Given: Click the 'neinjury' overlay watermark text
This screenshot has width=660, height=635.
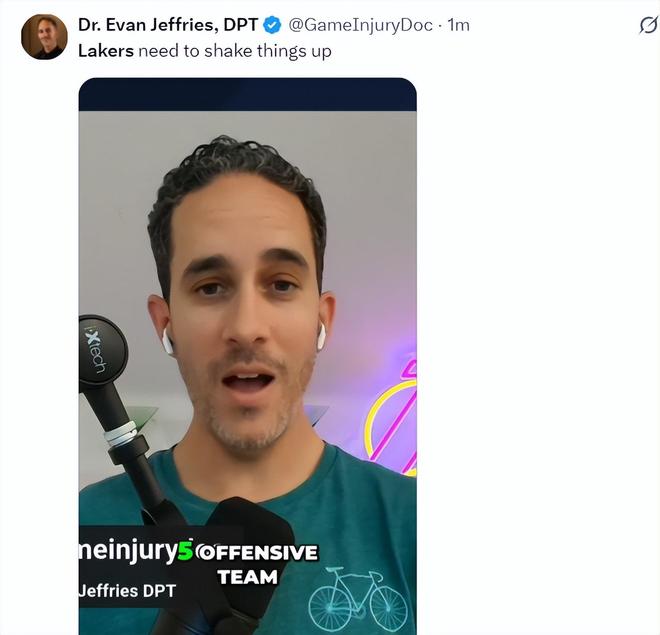Looking at the screenshot, I should [x=128, y=552].
